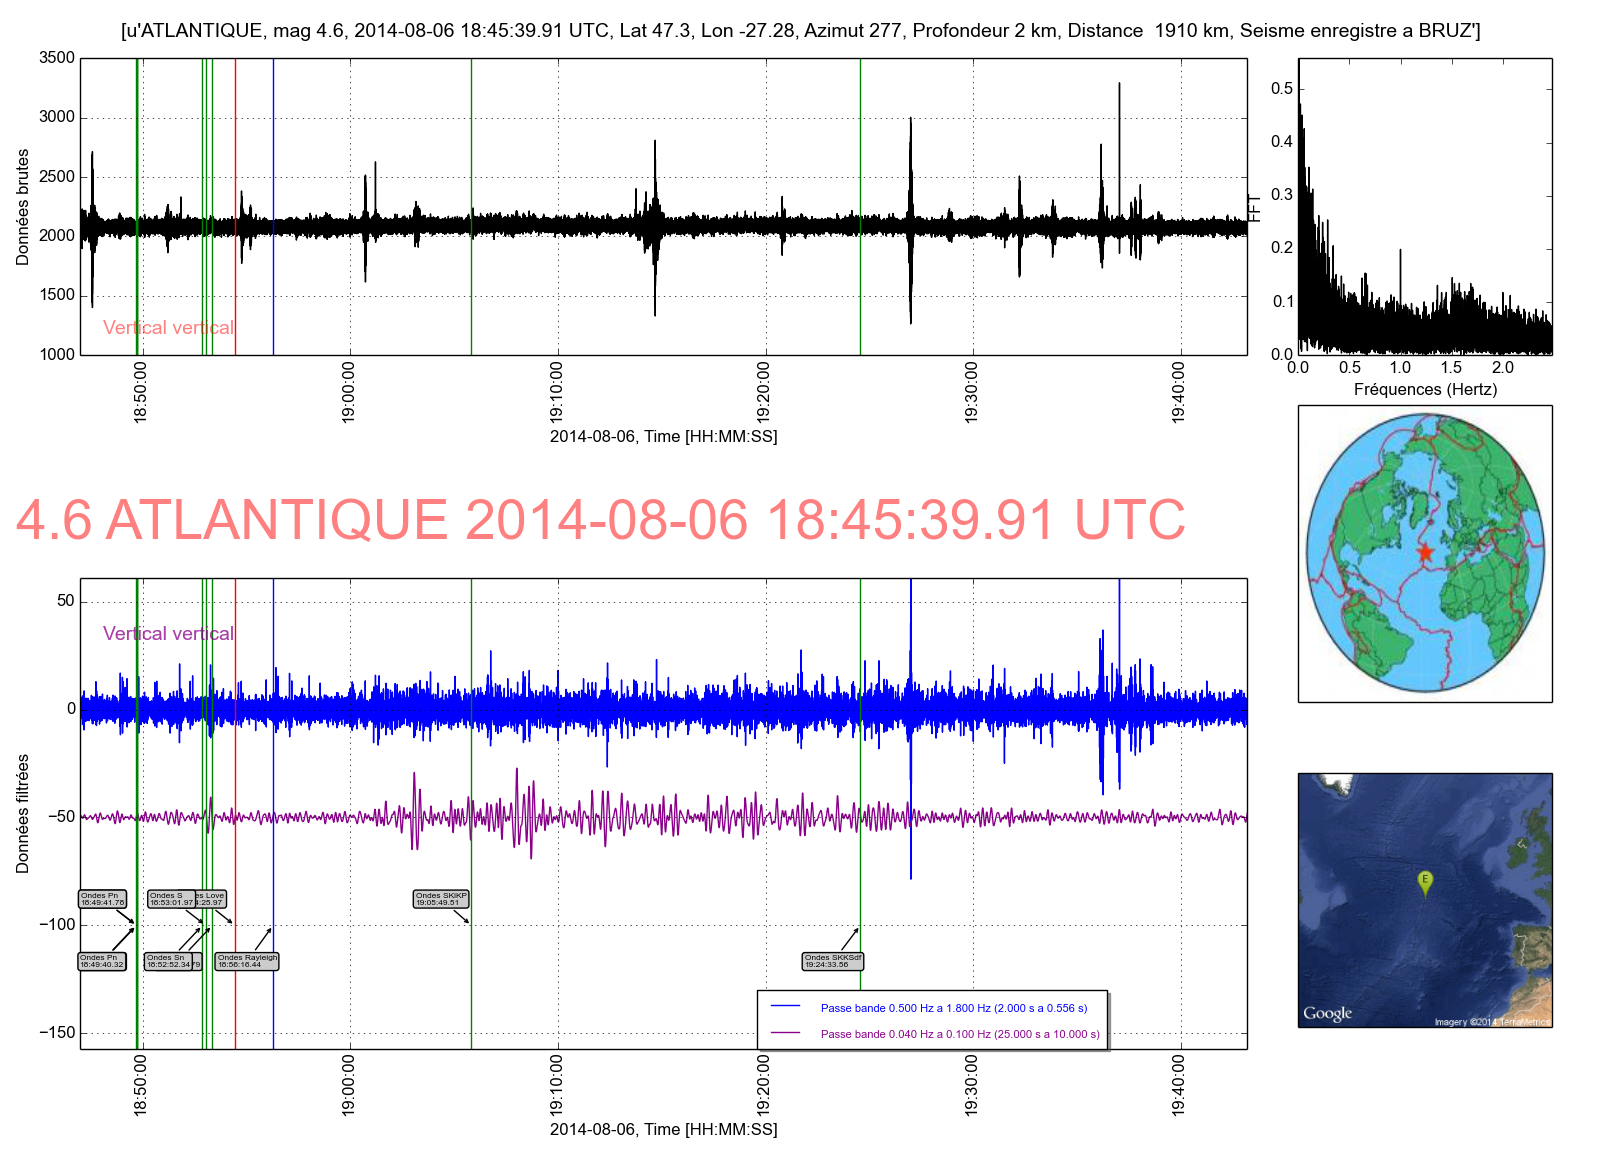
Task: Click the pink Vertical label on raw data plot
Action: (168, 327)
